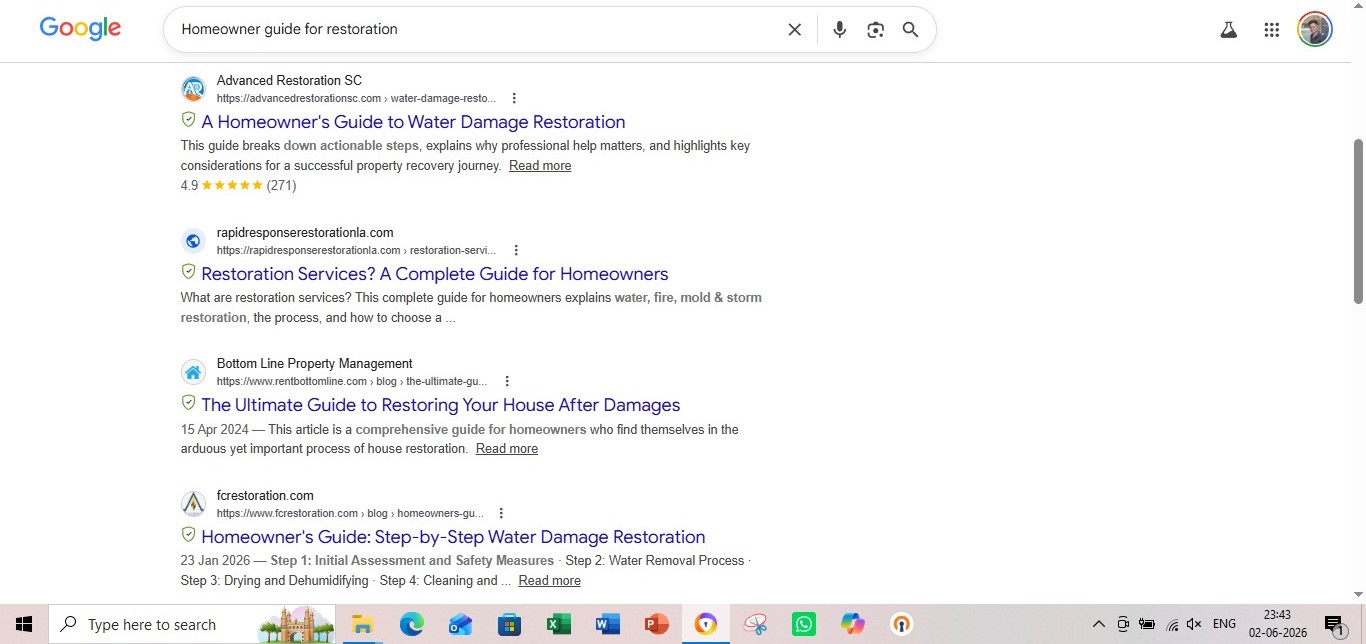
Task: Start voice search with the microphone icon
Action: pyautogui.click(x=840, y=30)
